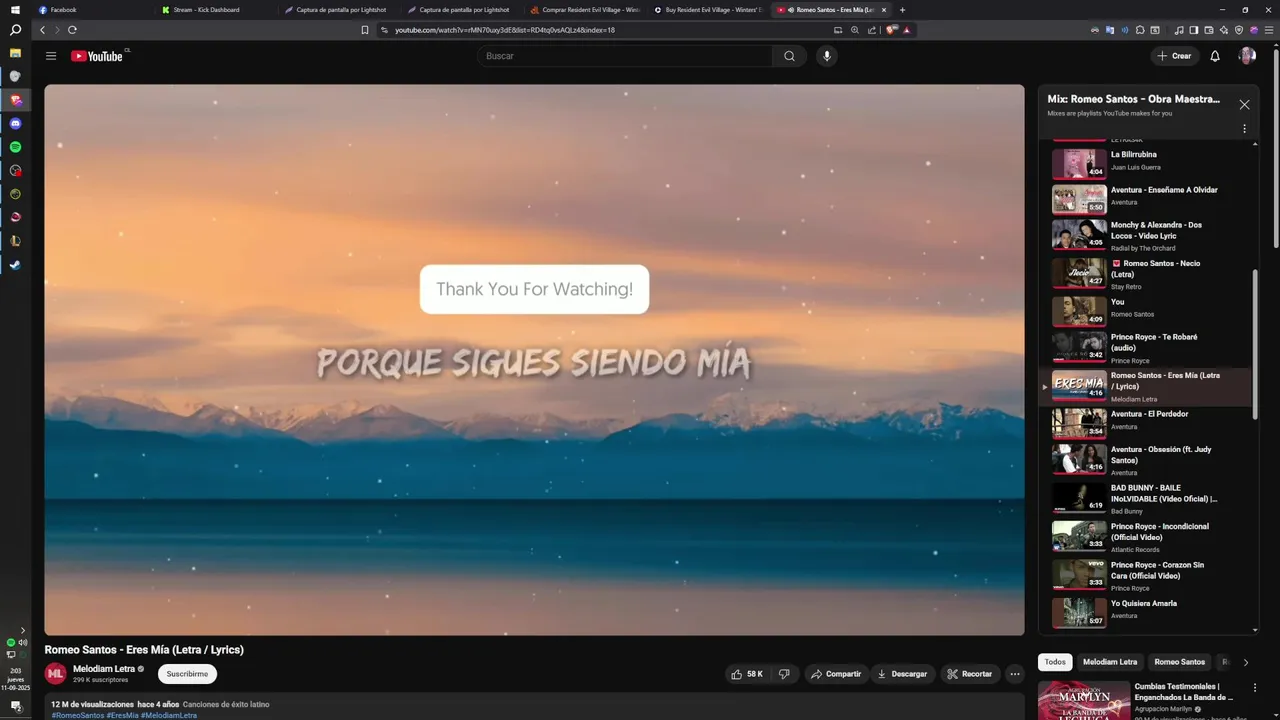Open the YouTube account avatar menu

coord(1247,56)
